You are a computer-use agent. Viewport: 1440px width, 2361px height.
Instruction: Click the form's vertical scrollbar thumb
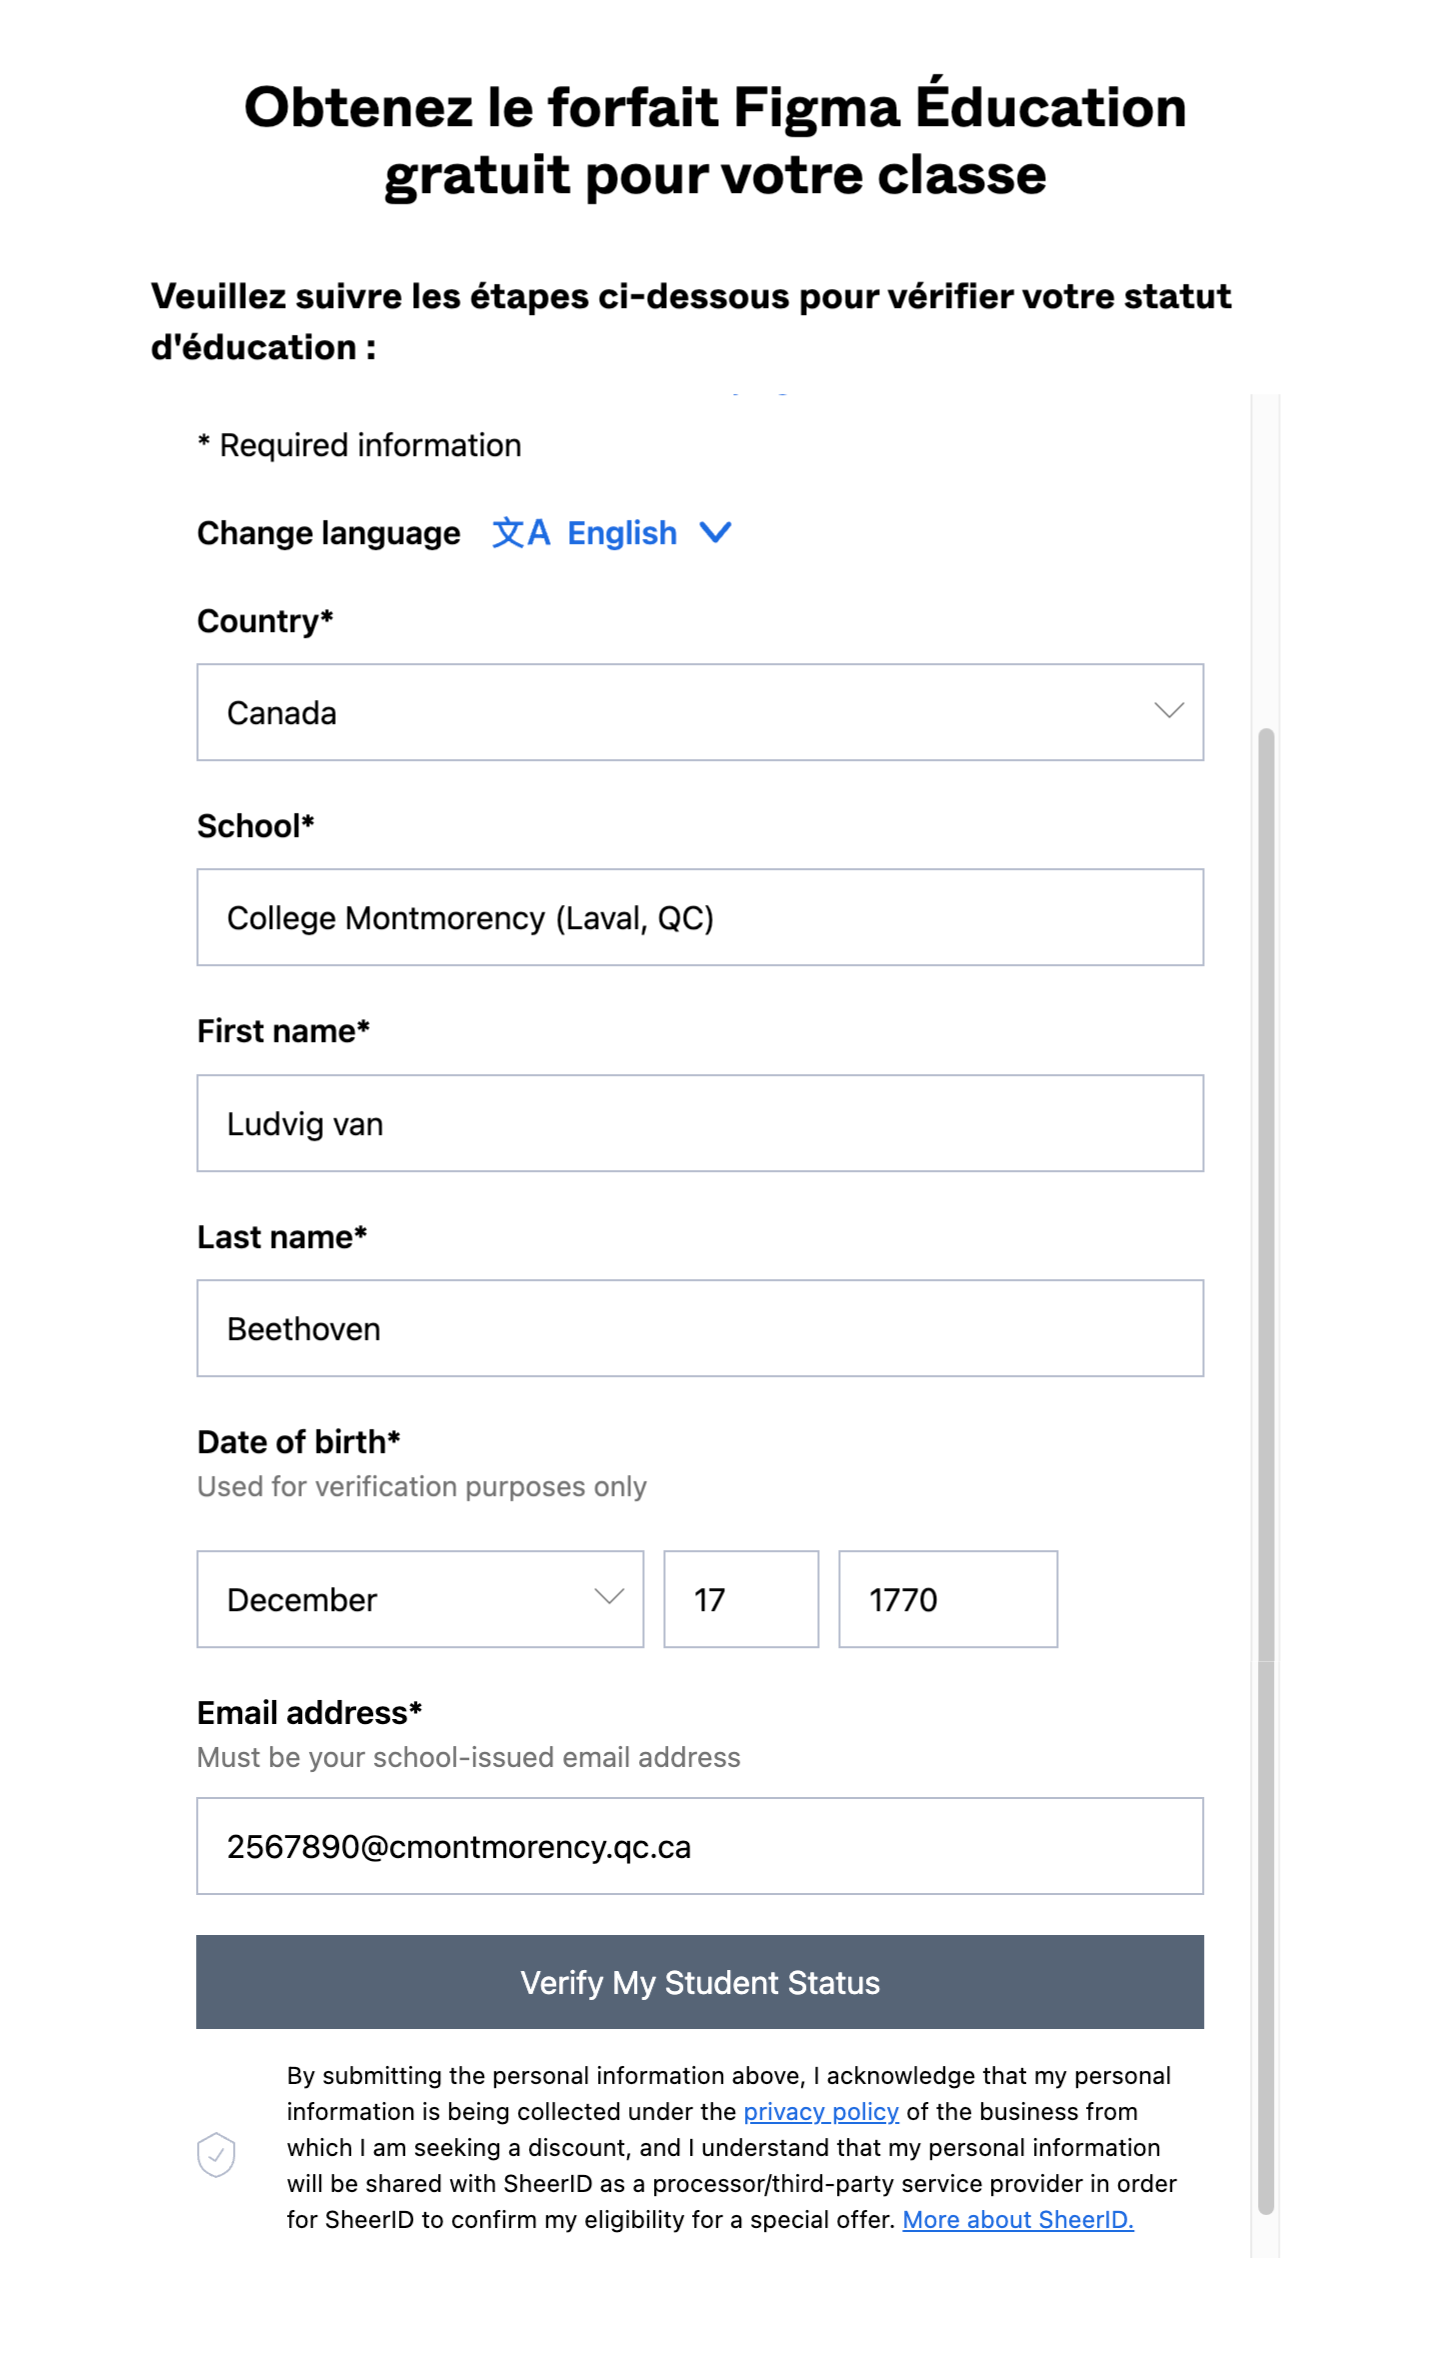point(1265,1470)
